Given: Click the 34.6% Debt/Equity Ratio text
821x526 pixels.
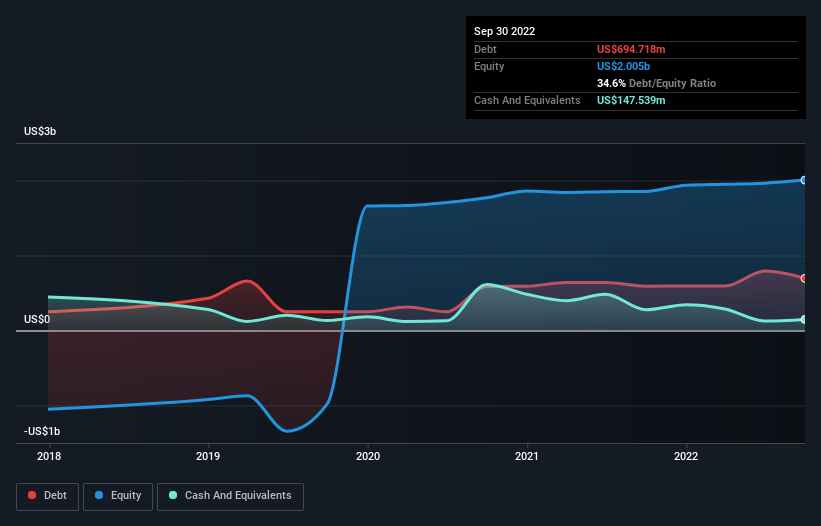Looking at the screenshot, I should [x=656, y=83].
